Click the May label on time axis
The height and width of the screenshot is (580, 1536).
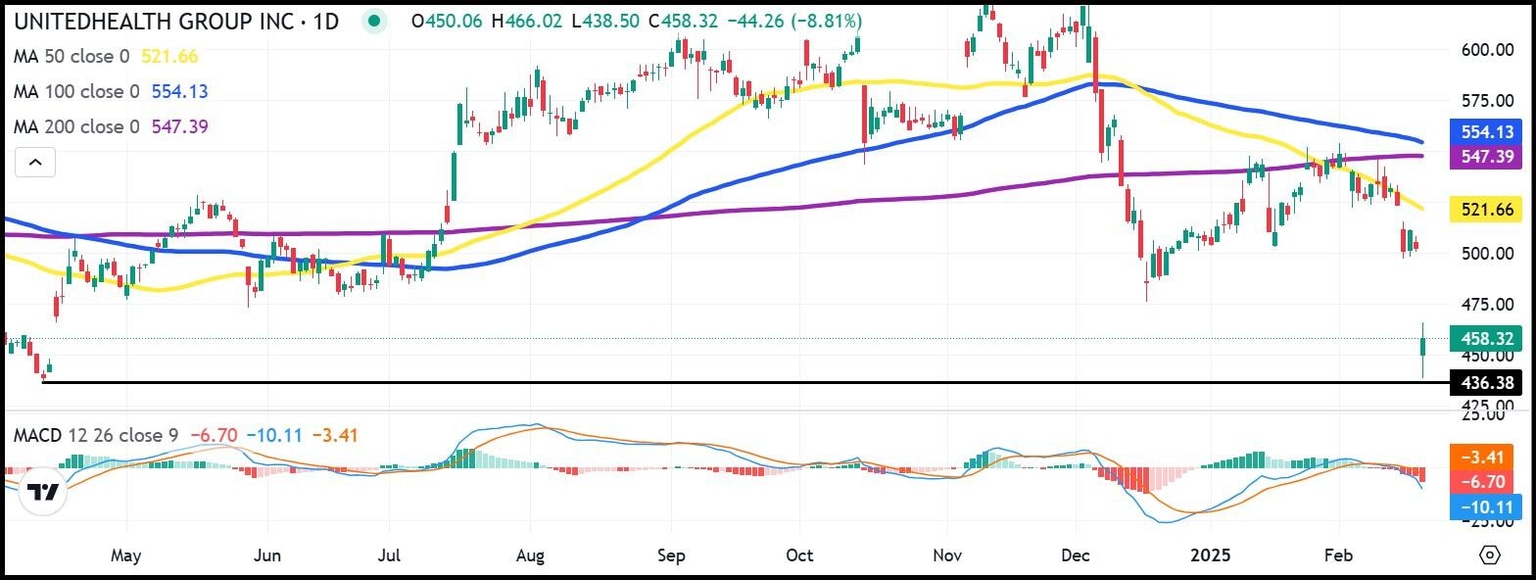coord(126,554)
